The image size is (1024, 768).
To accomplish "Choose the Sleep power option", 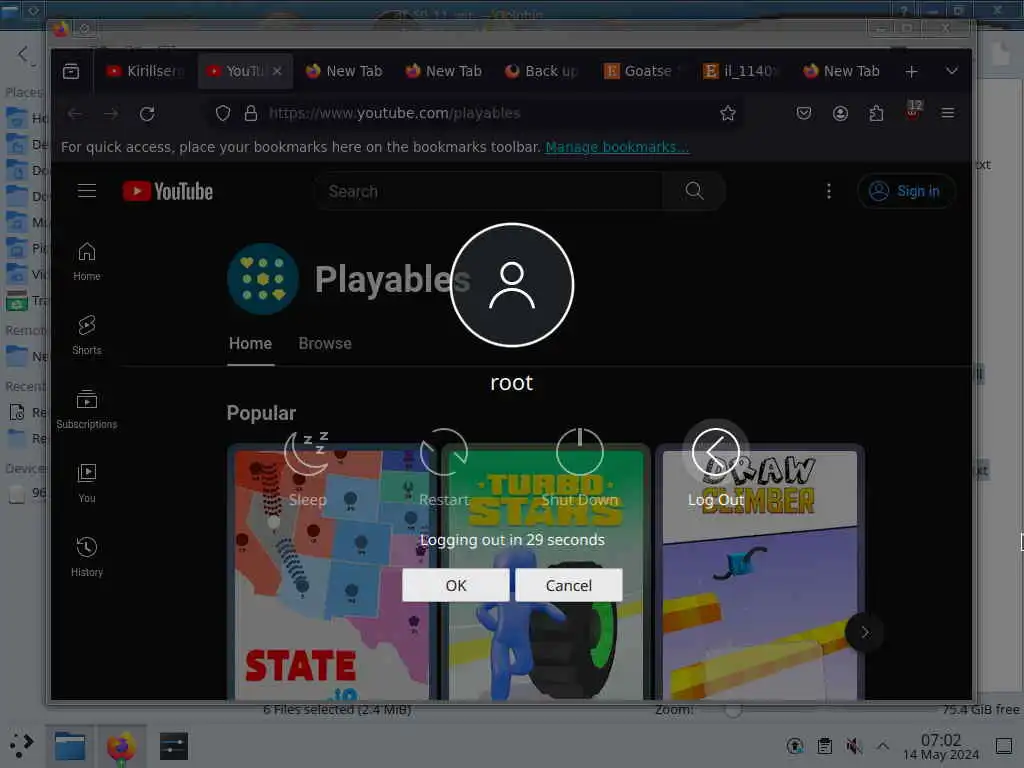I will (307, 468).
